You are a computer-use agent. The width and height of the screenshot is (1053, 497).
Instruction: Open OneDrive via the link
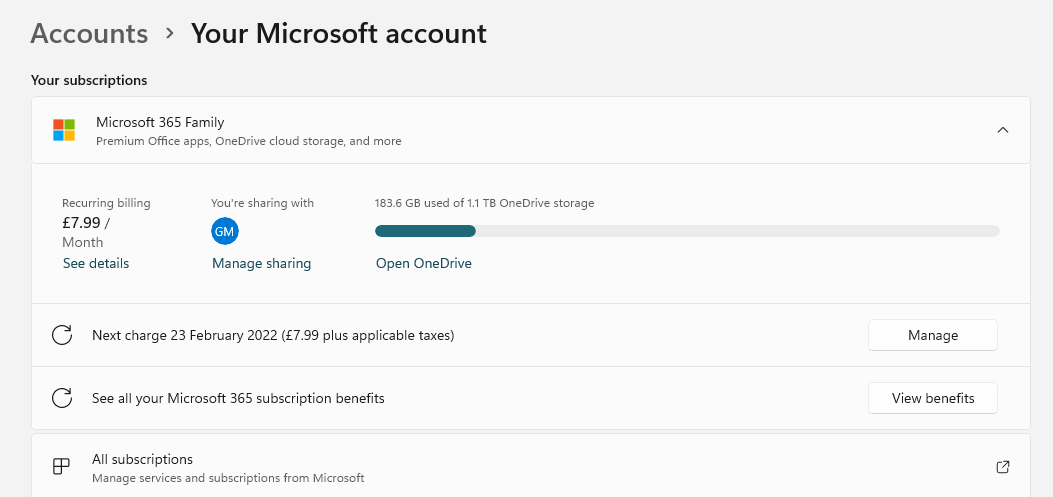pyautogui.click(x=424, y=263)
